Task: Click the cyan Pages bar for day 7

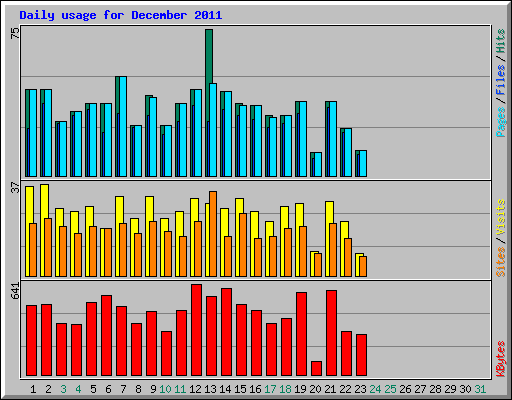Action: pyautogui.click(x=123, y=127)
